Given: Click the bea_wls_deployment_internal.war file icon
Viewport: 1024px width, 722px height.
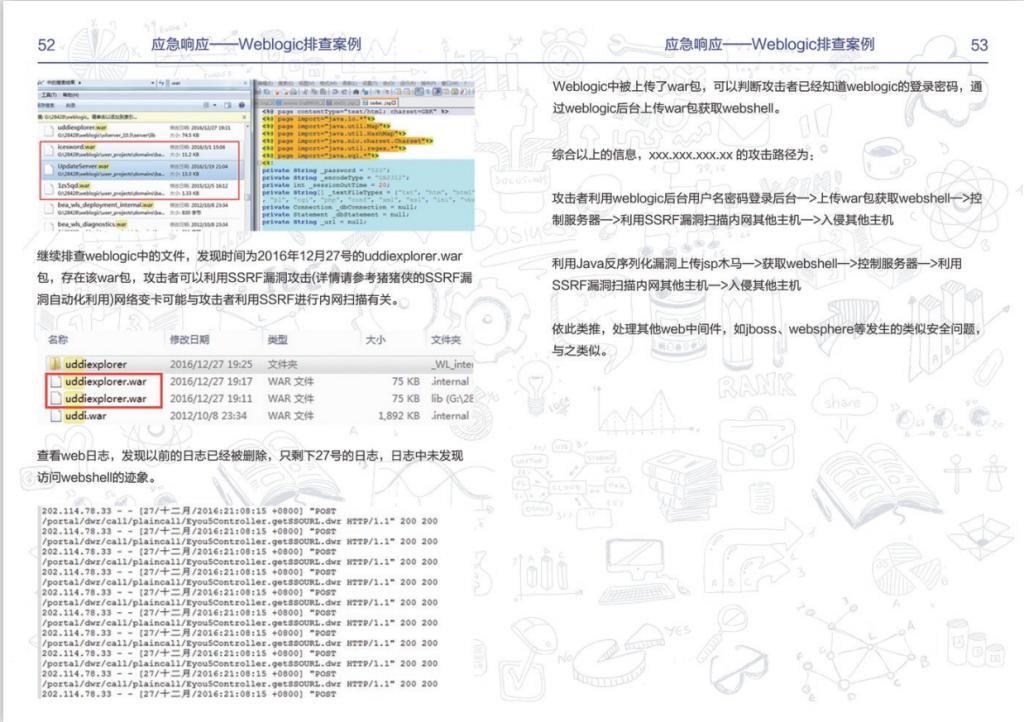Looking at the screenshot, I should (50, 206).
